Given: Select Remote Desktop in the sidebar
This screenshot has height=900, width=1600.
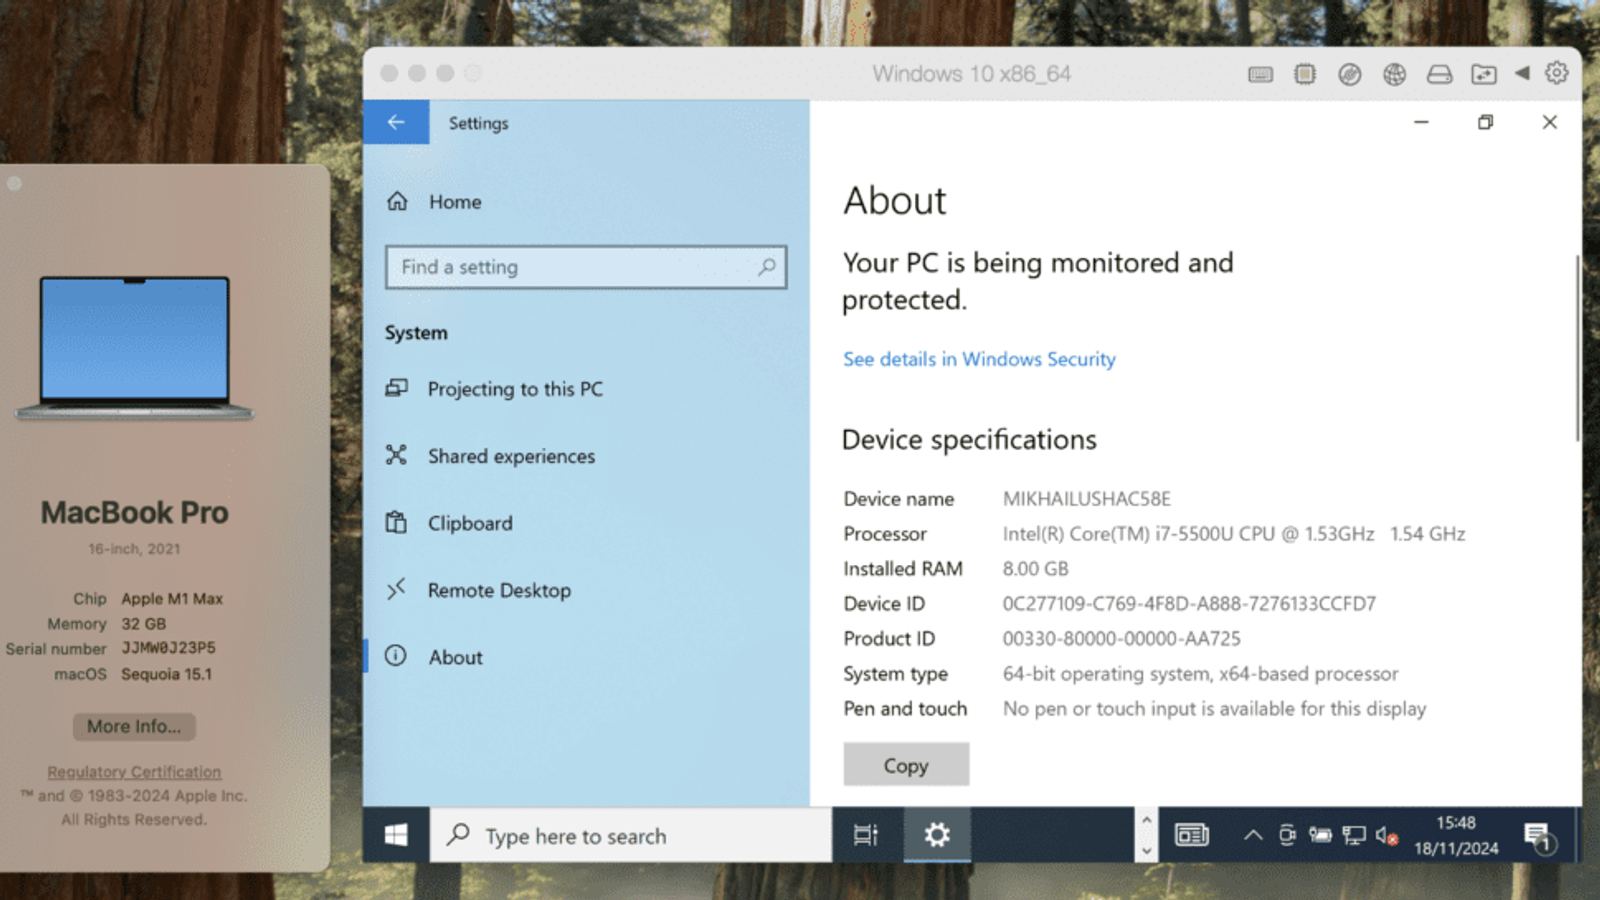Looking at the screenshot, I should coord(499,590).
